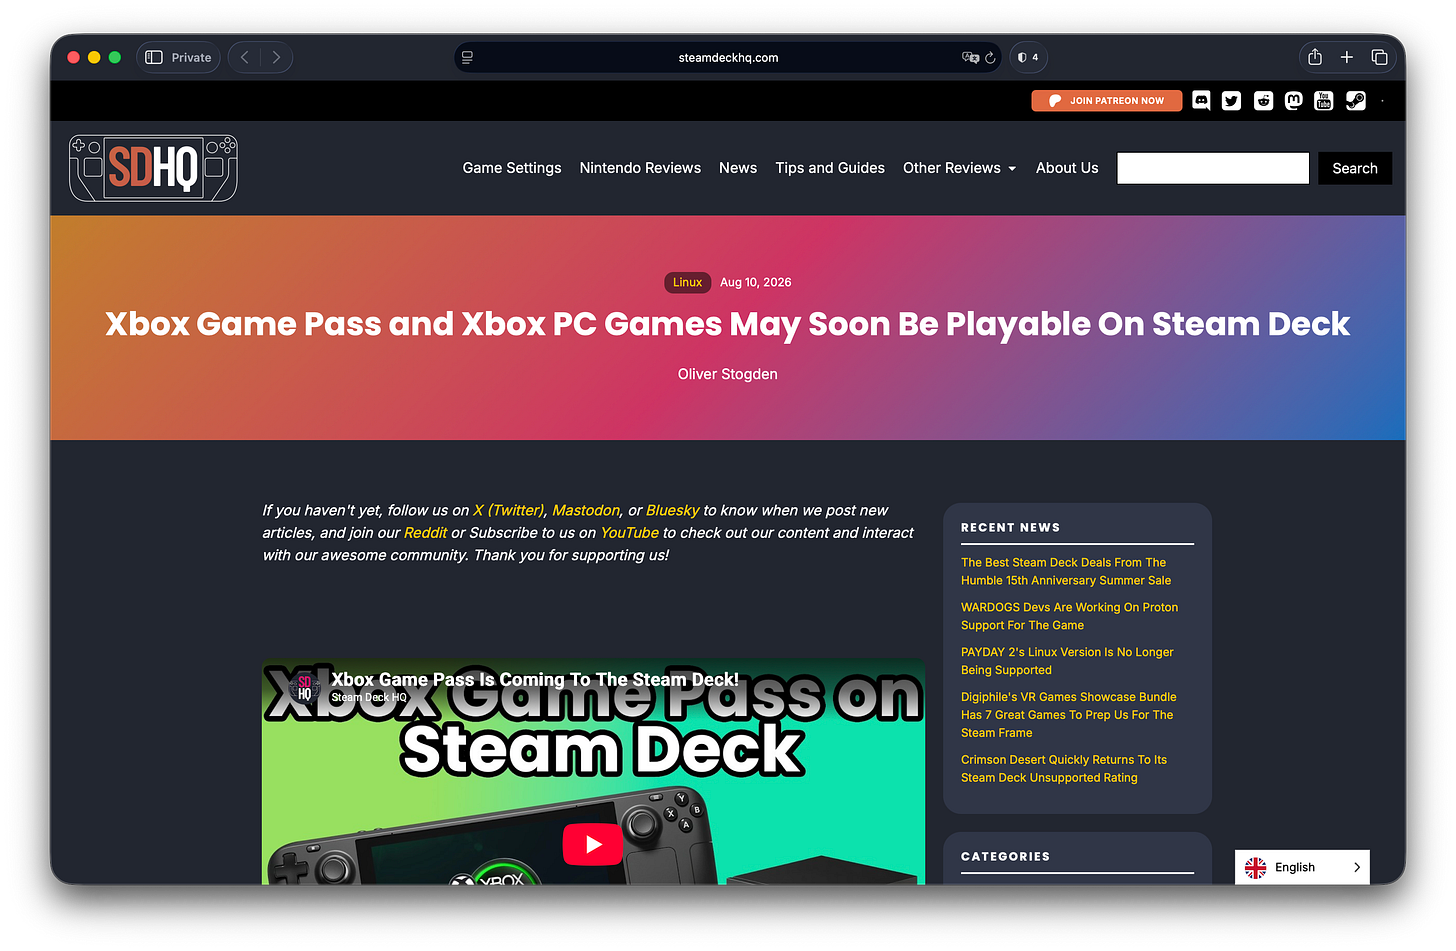The image size is (1456, 951).
Task: Click the Search button
Action: click(1355, 168)
